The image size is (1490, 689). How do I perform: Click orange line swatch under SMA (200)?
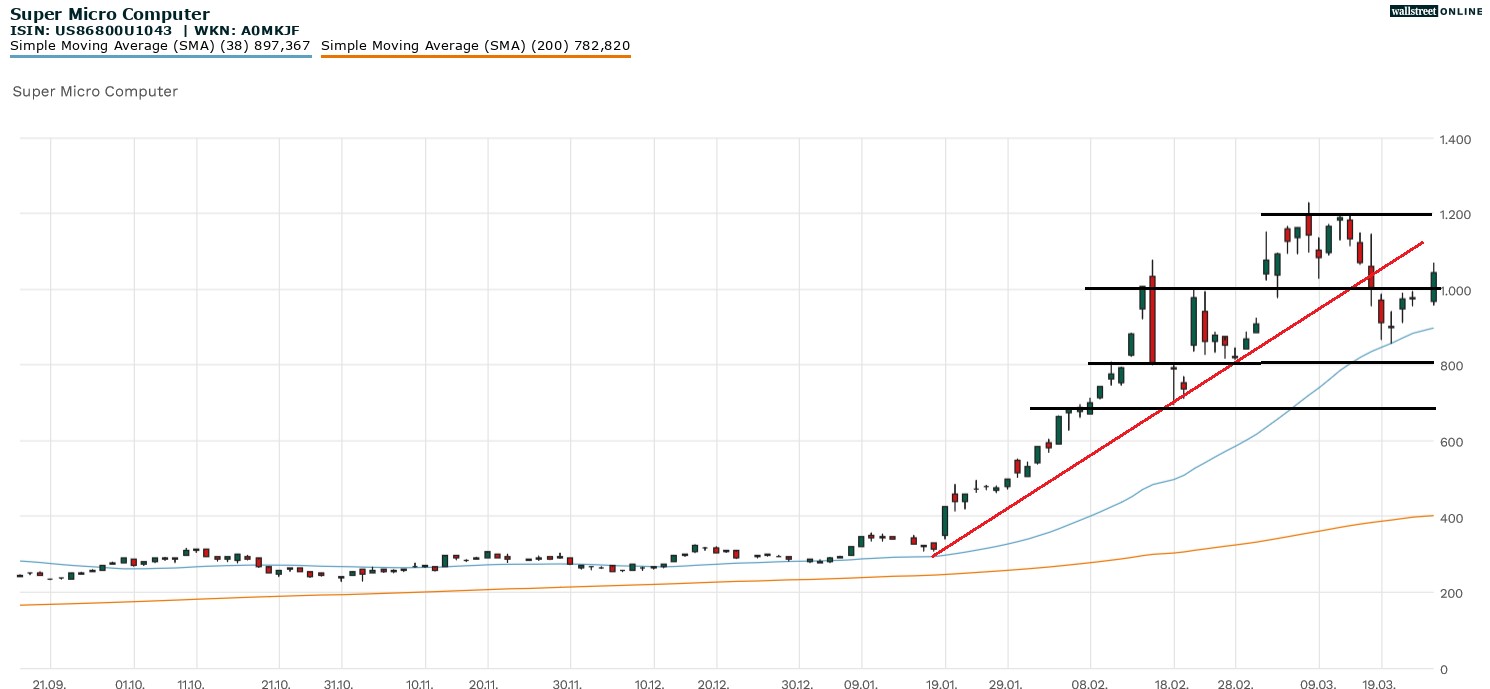coord(475,56)
